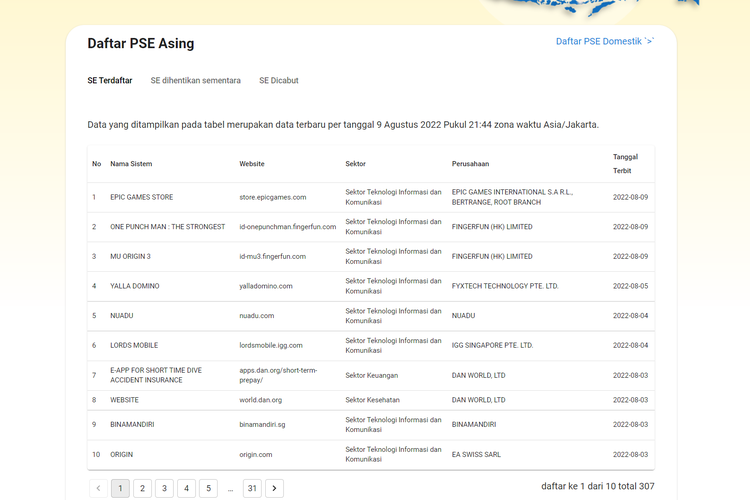Screen dimensions: 750x500
Task: Click the pagination ellipsis between 5 and 31
Action: [x=231, y=489]
